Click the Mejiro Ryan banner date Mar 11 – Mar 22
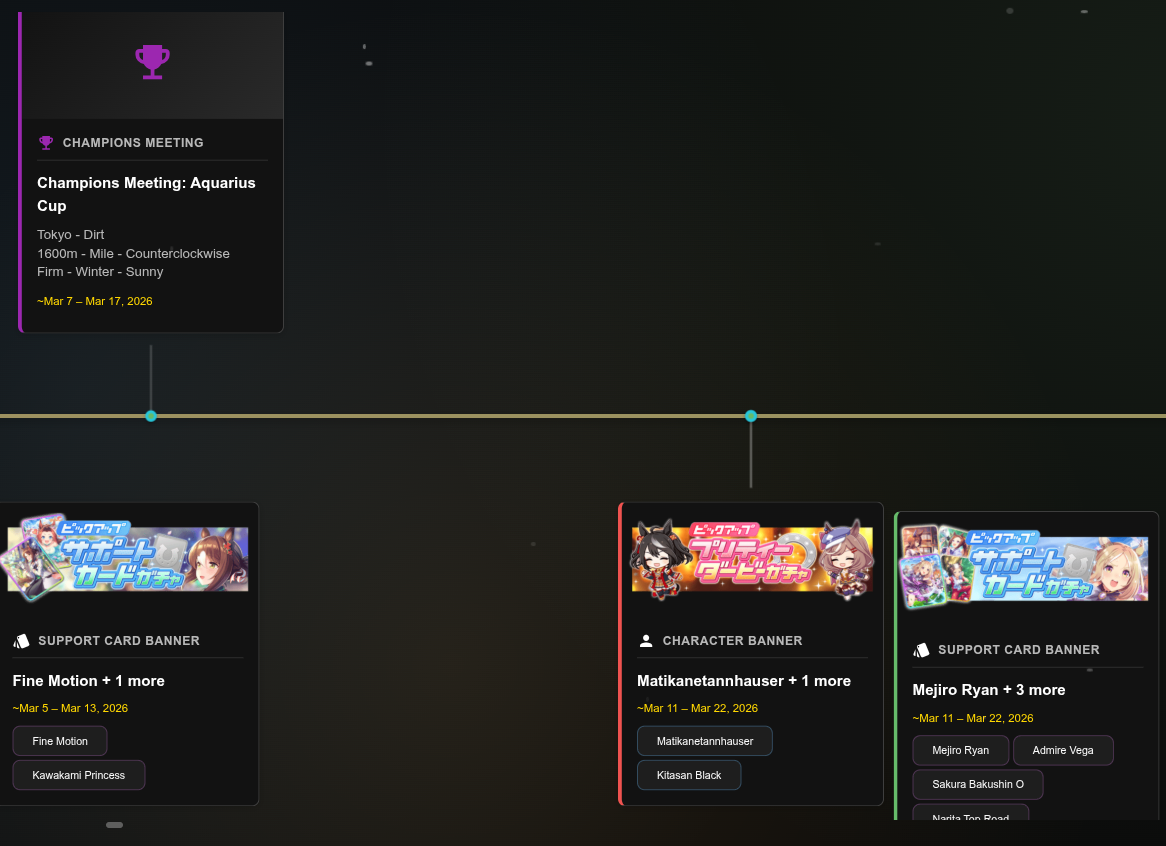 click(x=973, y=718)
